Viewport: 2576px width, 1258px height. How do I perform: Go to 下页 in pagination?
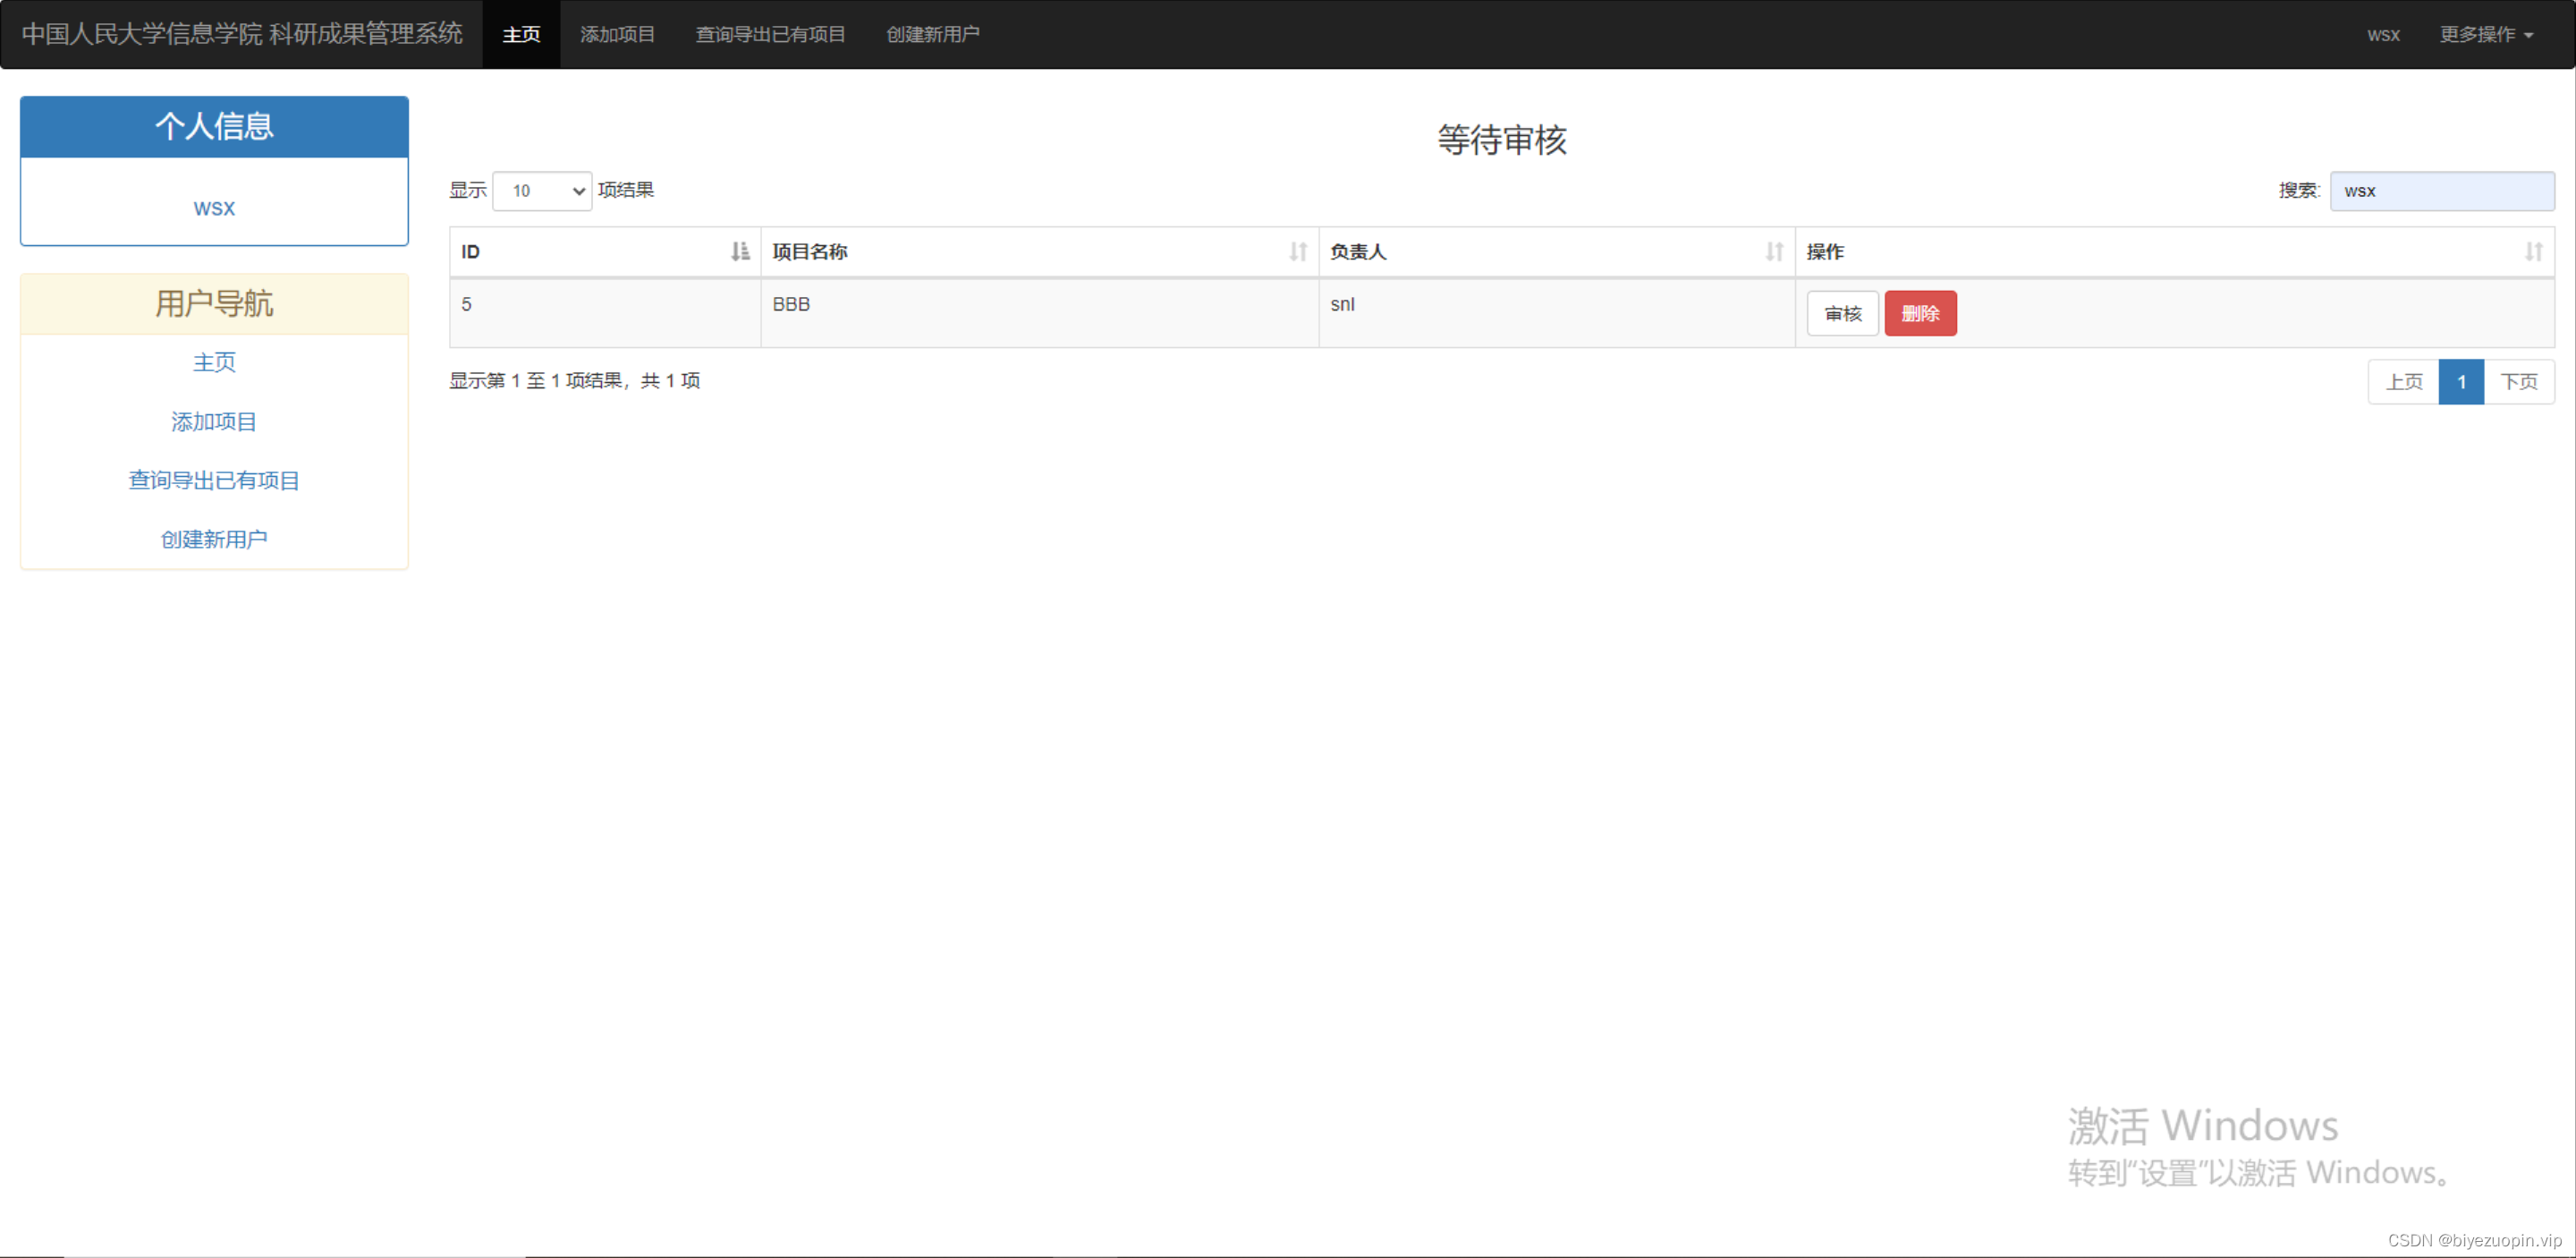point(2519,381)
